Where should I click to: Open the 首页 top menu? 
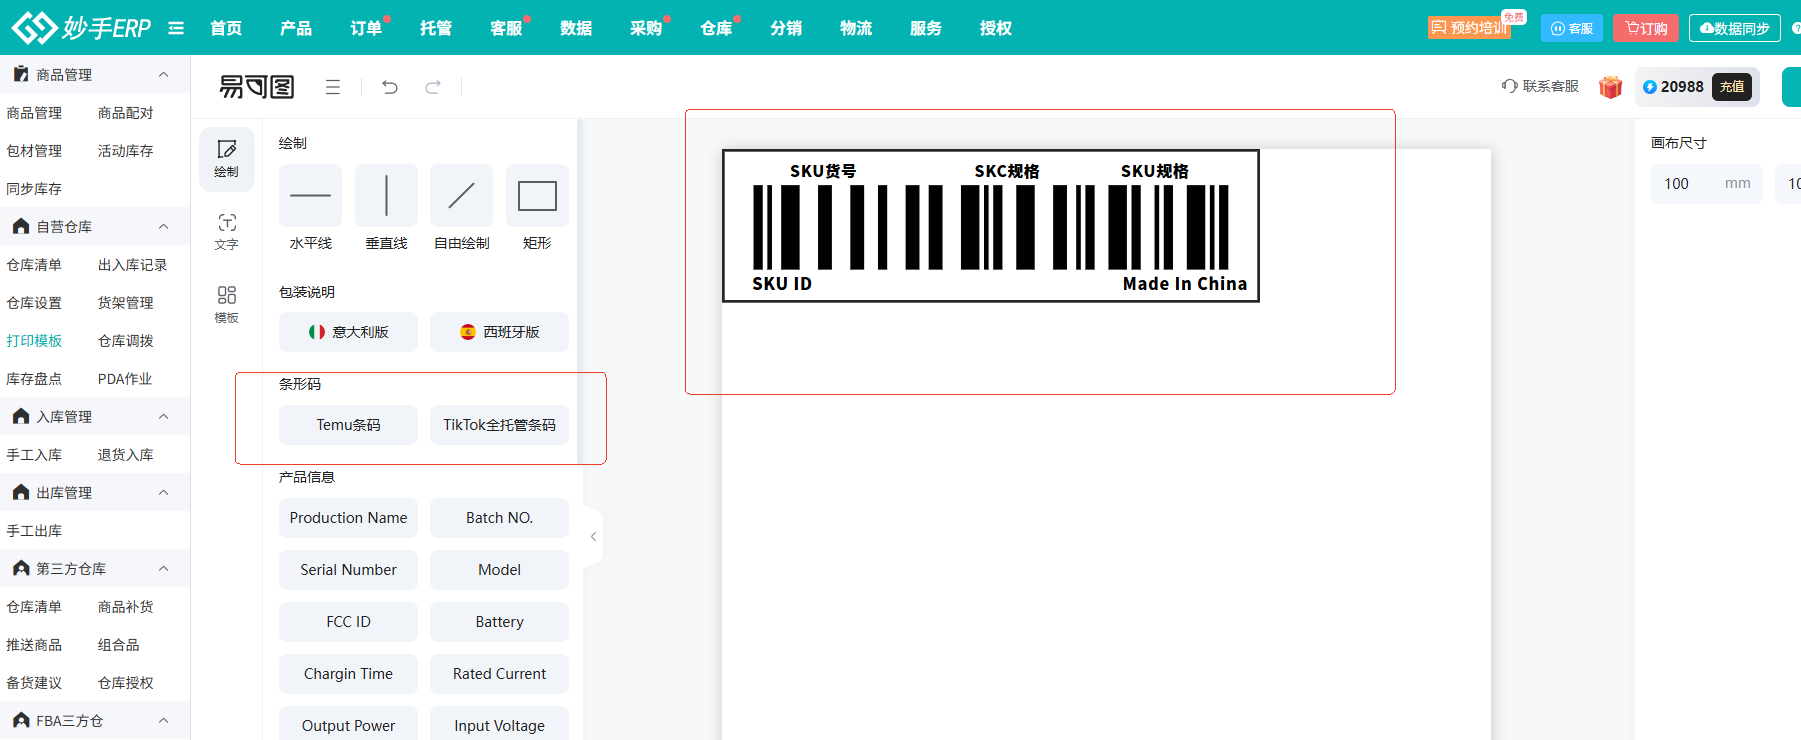pyautogui.click(x=226, y=28)
